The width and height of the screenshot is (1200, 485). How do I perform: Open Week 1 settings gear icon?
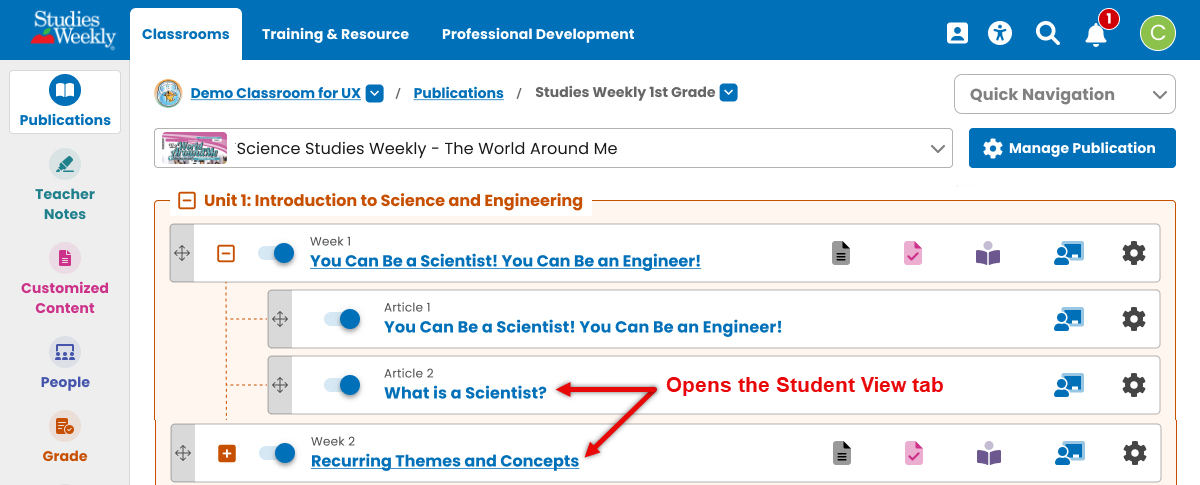point(1133,254)
